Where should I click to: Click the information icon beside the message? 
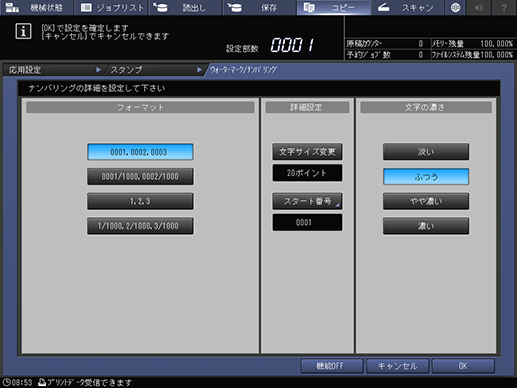pos(23,31)
